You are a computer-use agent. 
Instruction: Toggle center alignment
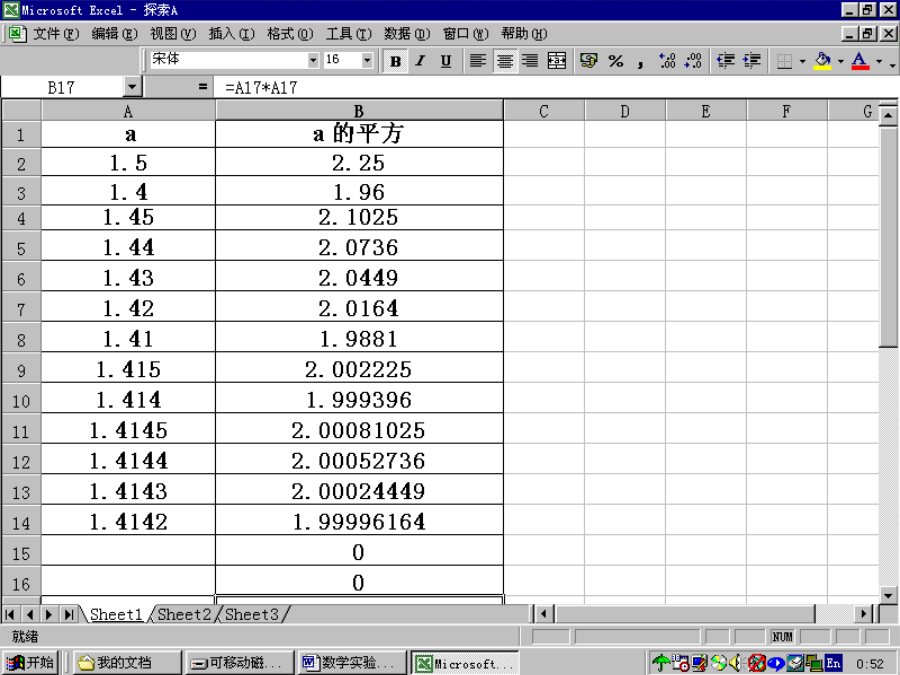tap(505, 61)
